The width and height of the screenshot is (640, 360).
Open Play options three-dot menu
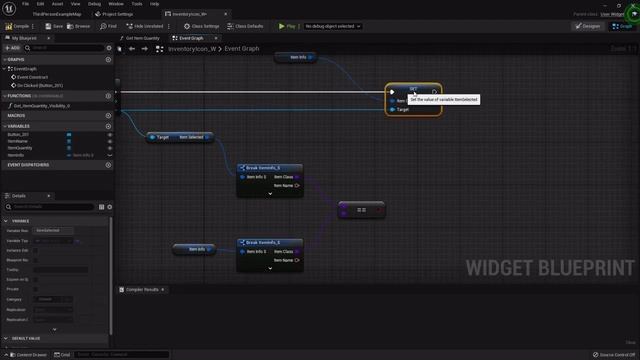pos(299,26)
